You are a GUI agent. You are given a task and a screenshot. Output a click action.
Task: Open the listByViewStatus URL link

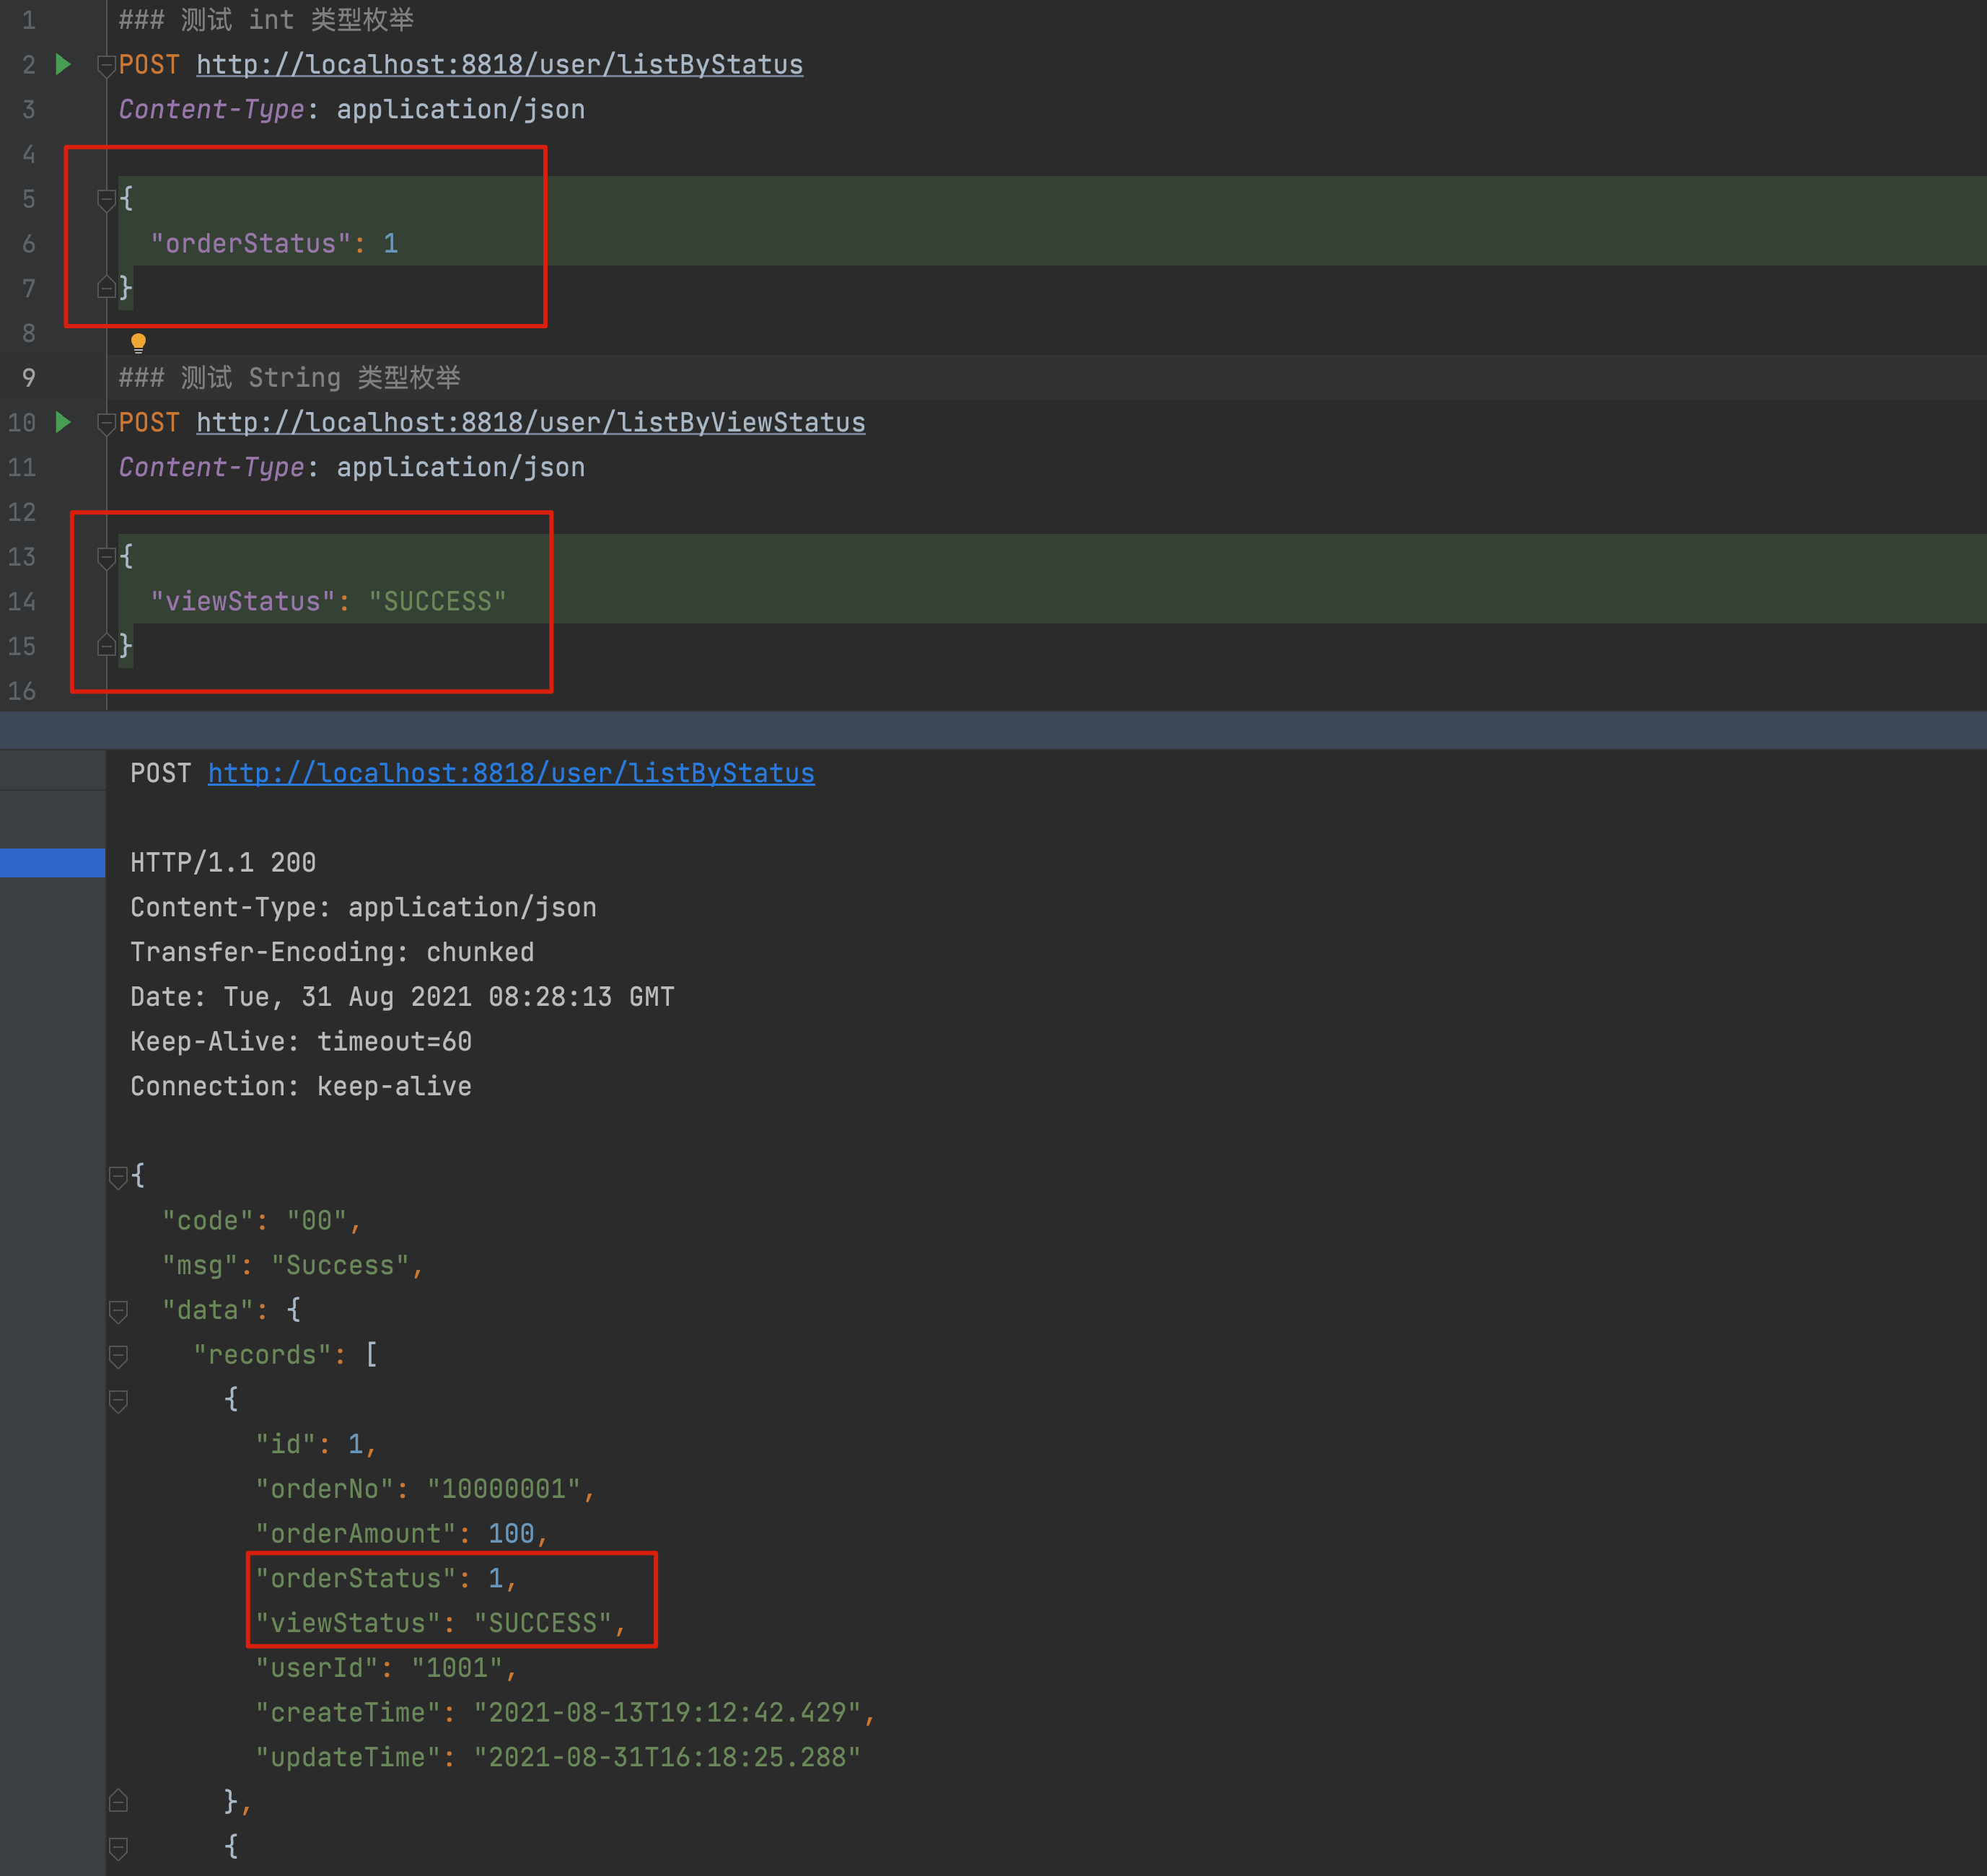(x=530, y=422)
